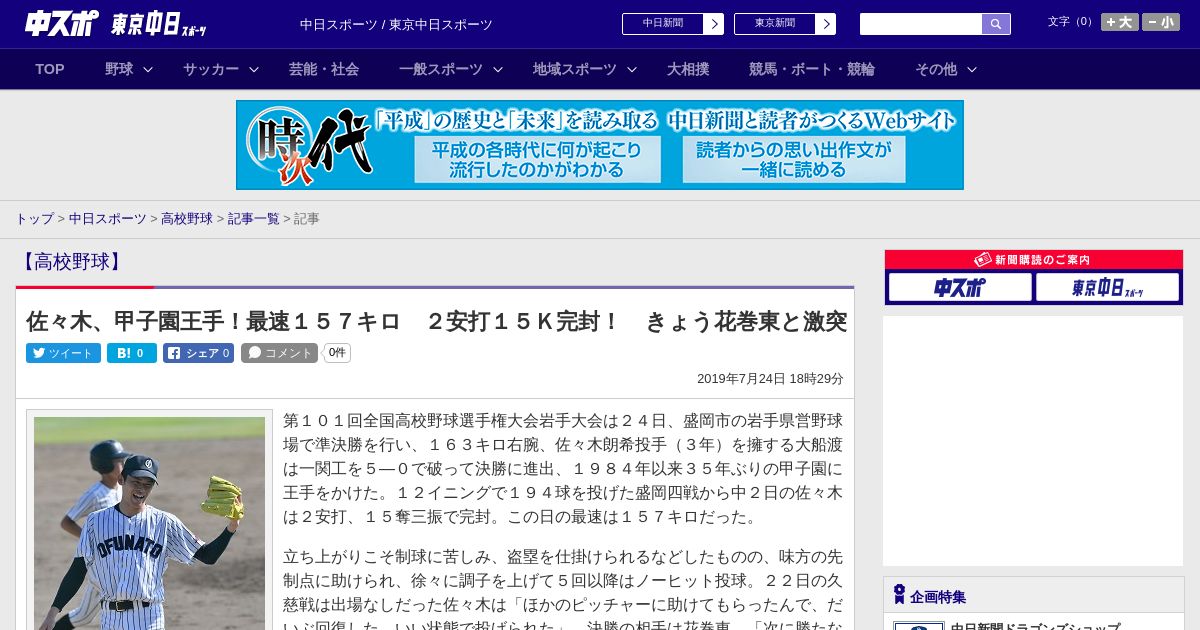Click the article date 2019年7月24日
This screenshot has width=1200, height=630.
pos(770,379)
